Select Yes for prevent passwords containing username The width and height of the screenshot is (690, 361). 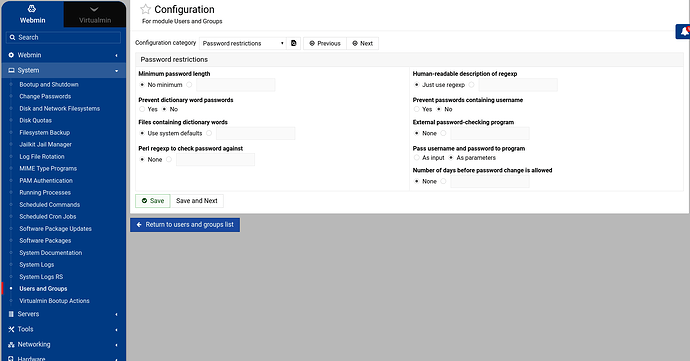417,109
